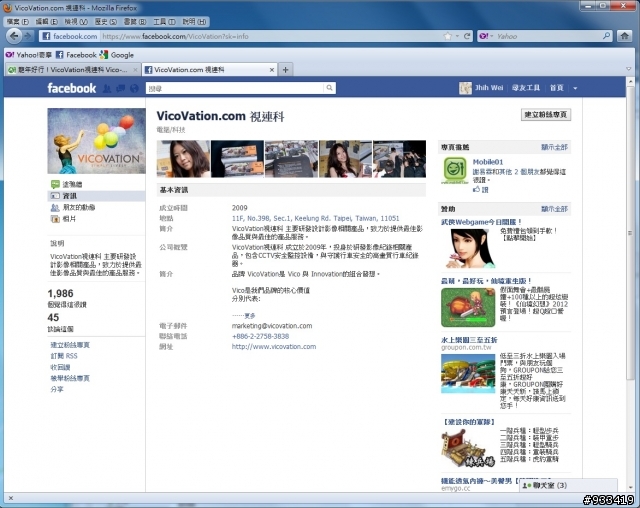640x508 pixels.
Task: Open the groupon.com.tw water park ad image
Action: (x=468, y=374)
